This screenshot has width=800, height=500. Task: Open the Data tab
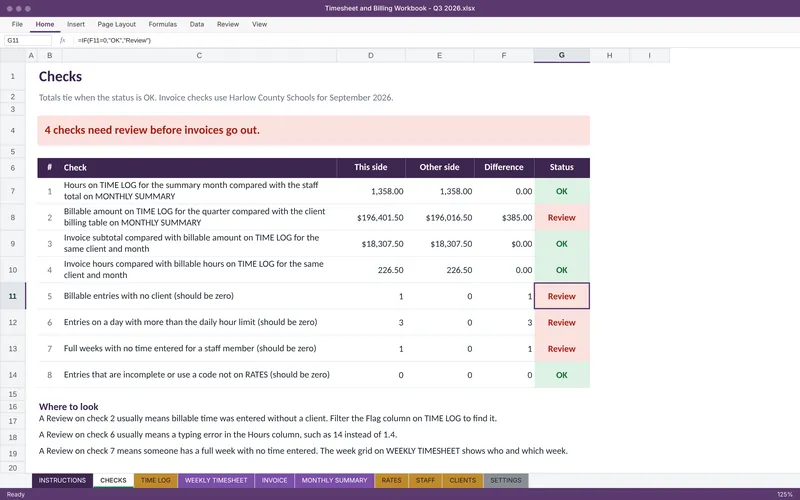(197, 24)
